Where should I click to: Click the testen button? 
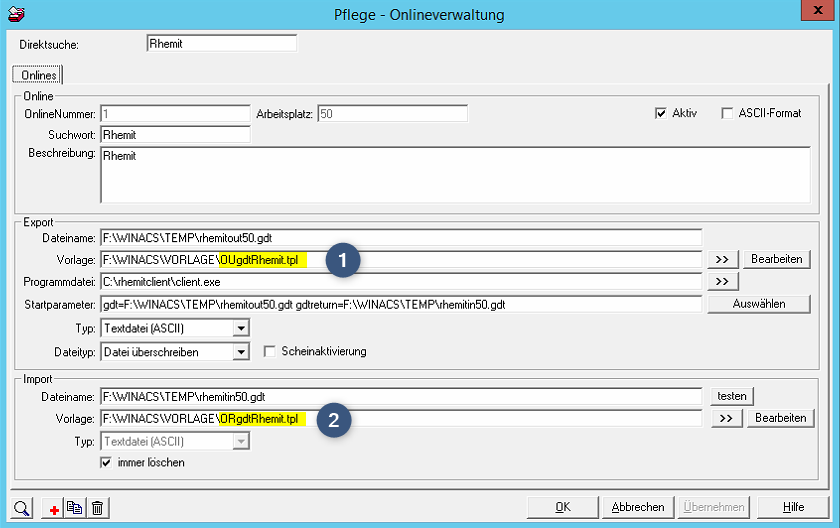[731, 396]
